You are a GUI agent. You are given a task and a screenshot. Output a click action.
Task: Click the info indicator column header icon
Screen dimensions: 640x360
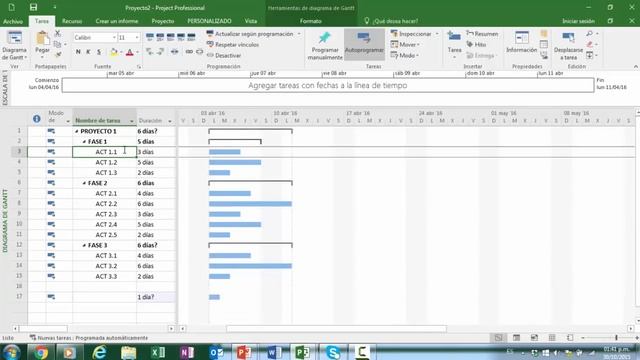(x=36, y=119)
